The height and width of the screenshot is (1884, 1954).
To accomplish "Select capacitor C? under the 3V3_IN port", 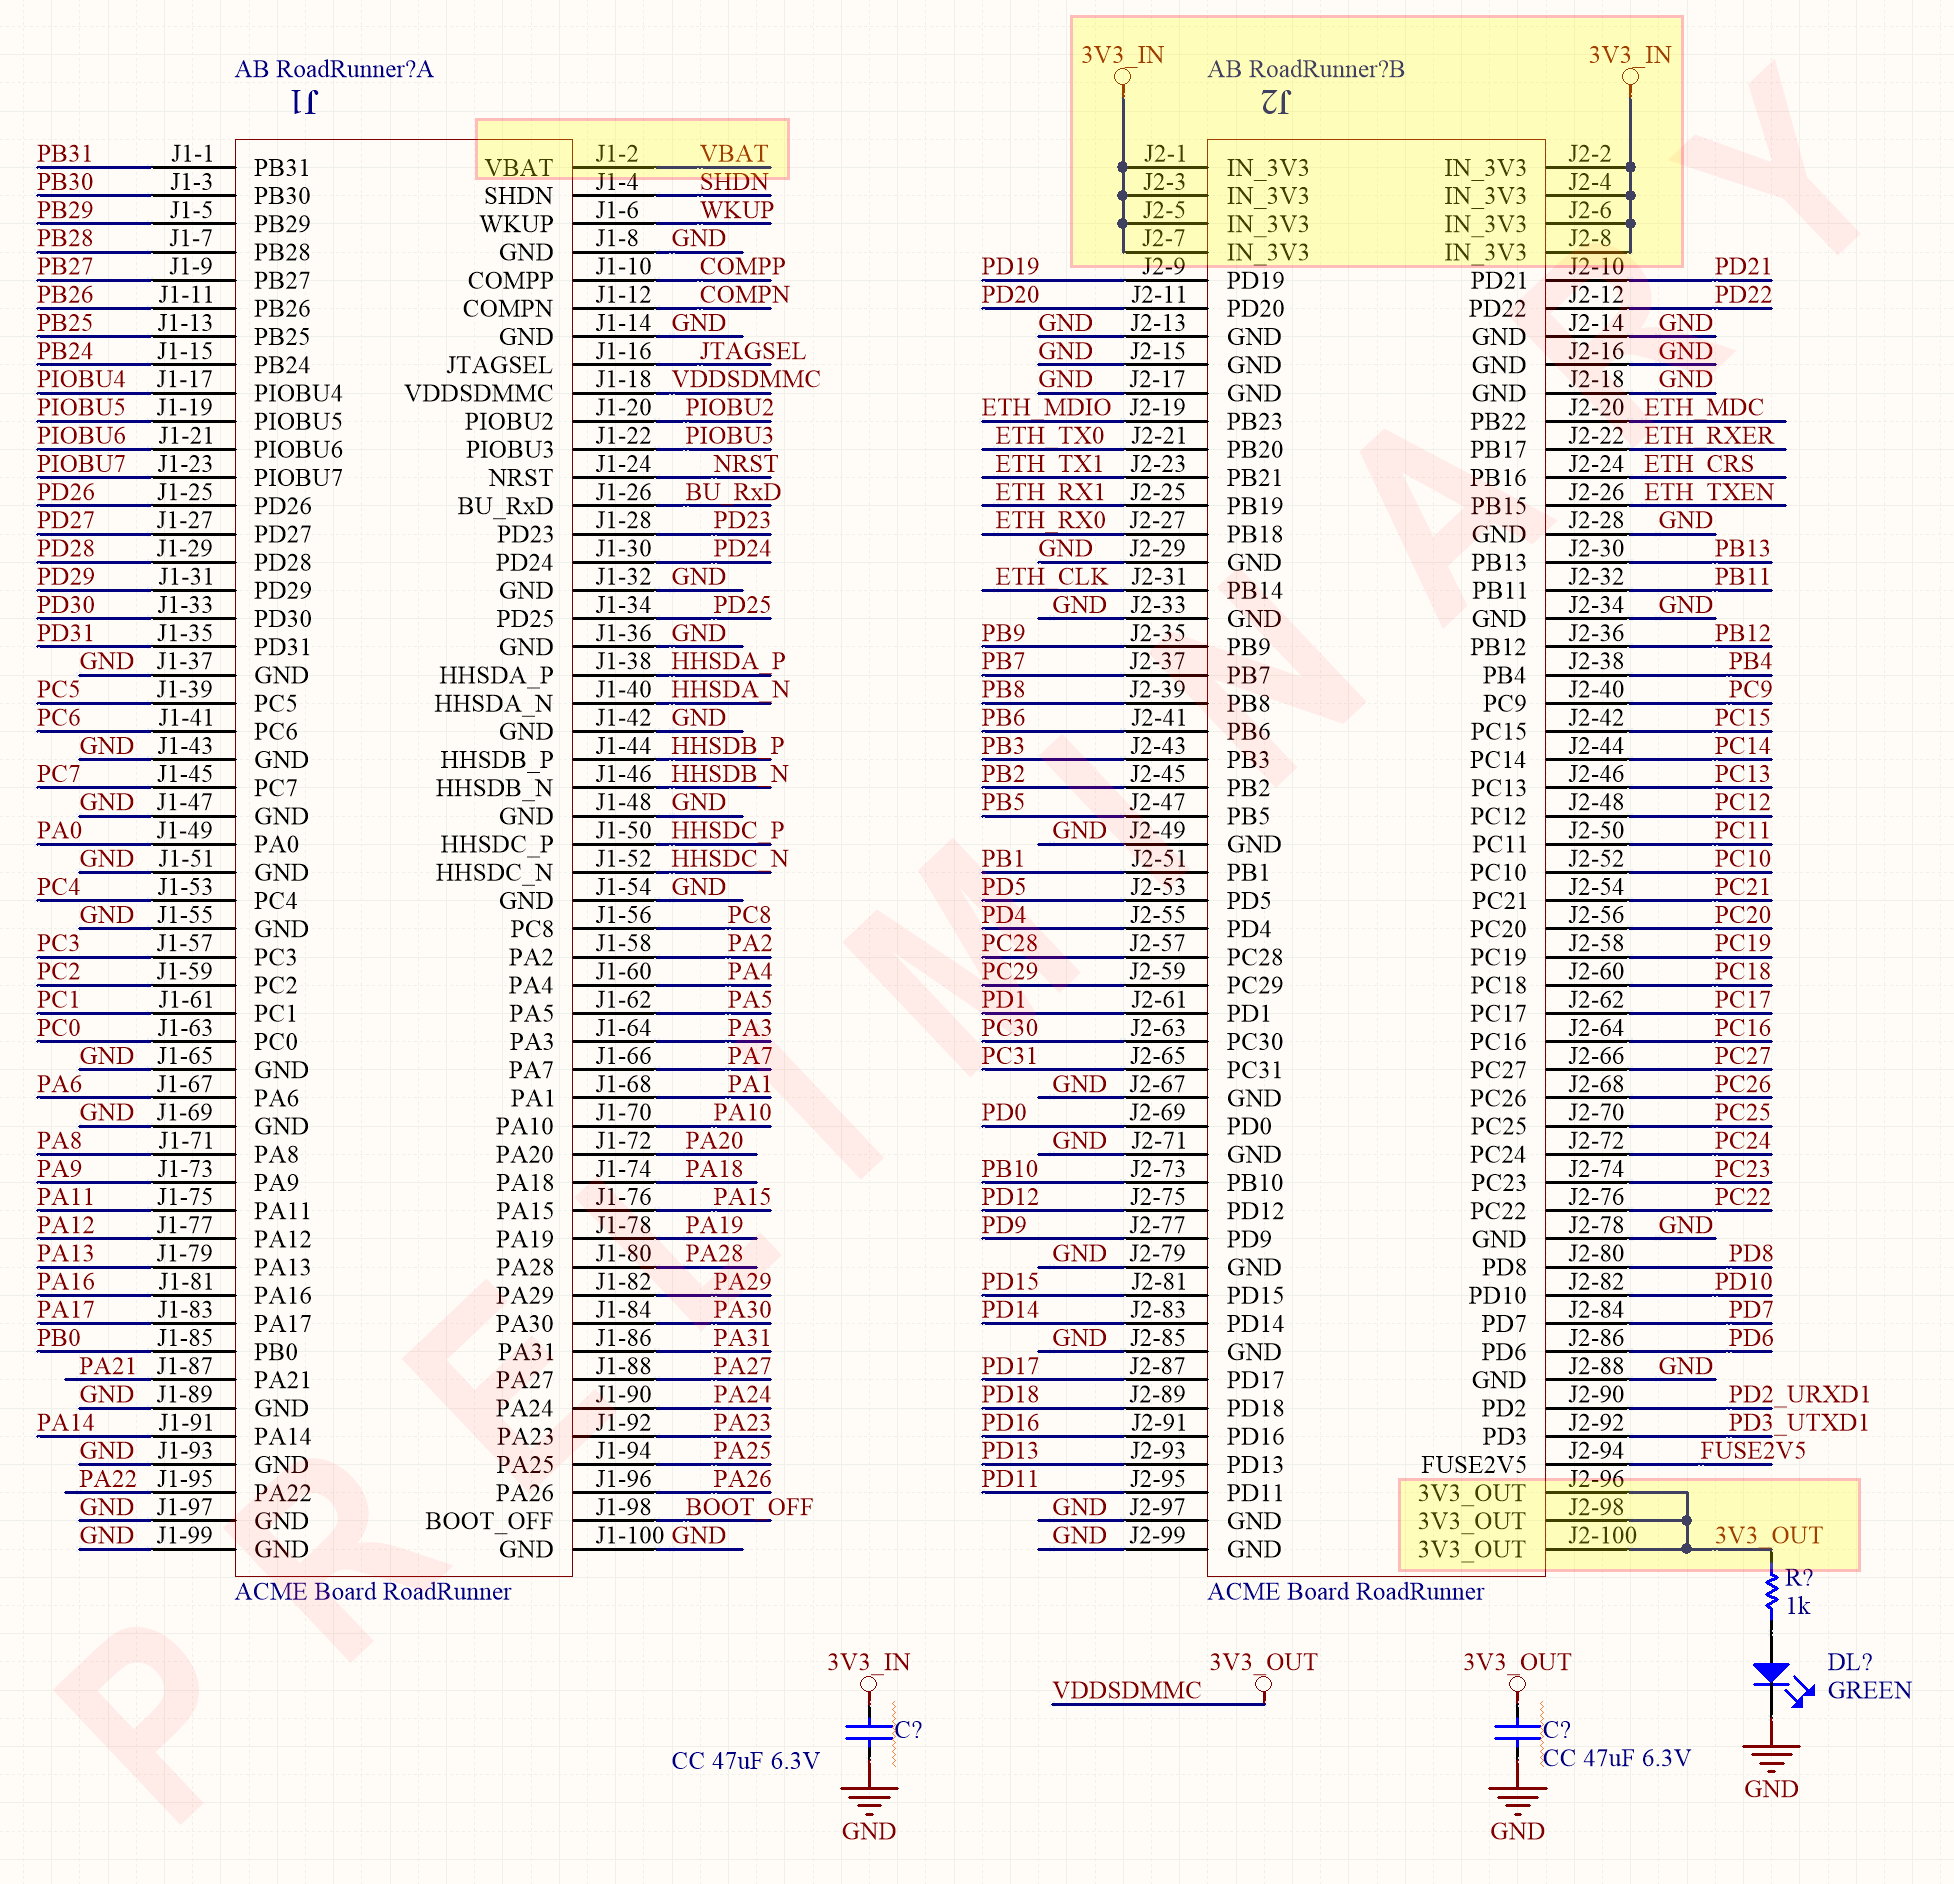I will coord(869,1733).
